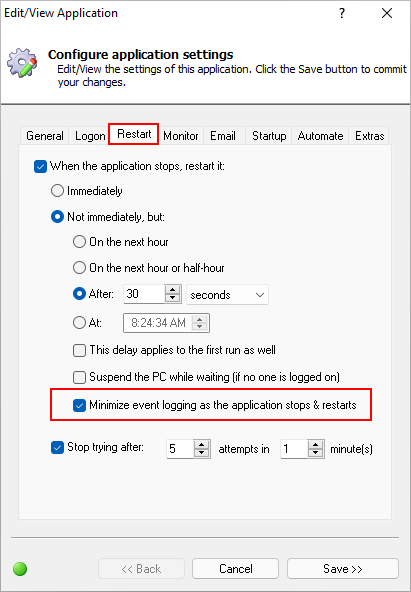Increase the minute(s) value with up arrow
Image resolution: width=411 pixels, height=592 pixels.
pos(316,444)
